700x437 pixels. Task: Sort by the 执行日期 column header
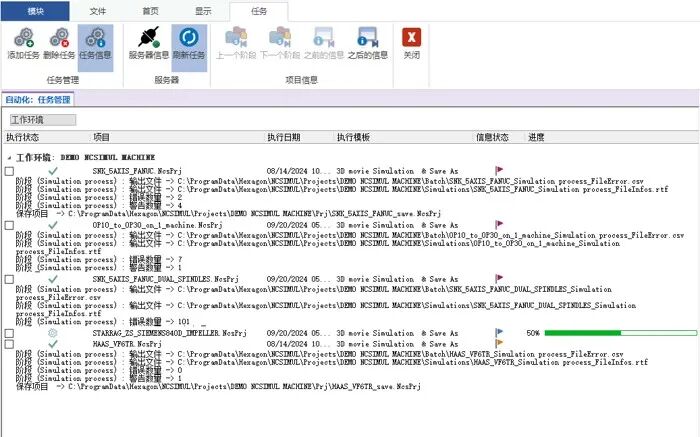(284, 137)
